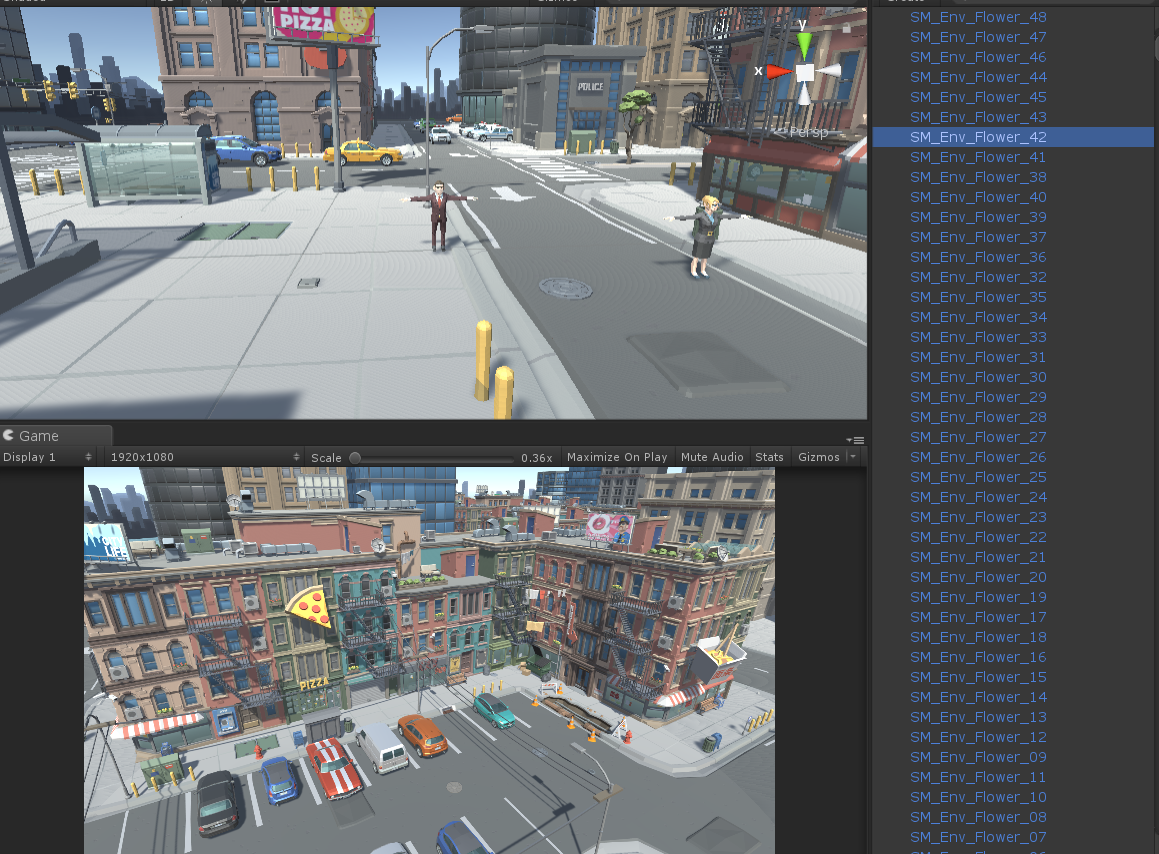The width and height of the screenshot is (1159, 854).
Task: Click the Scale slider handle in Game view
Action: tap(356, 458)
